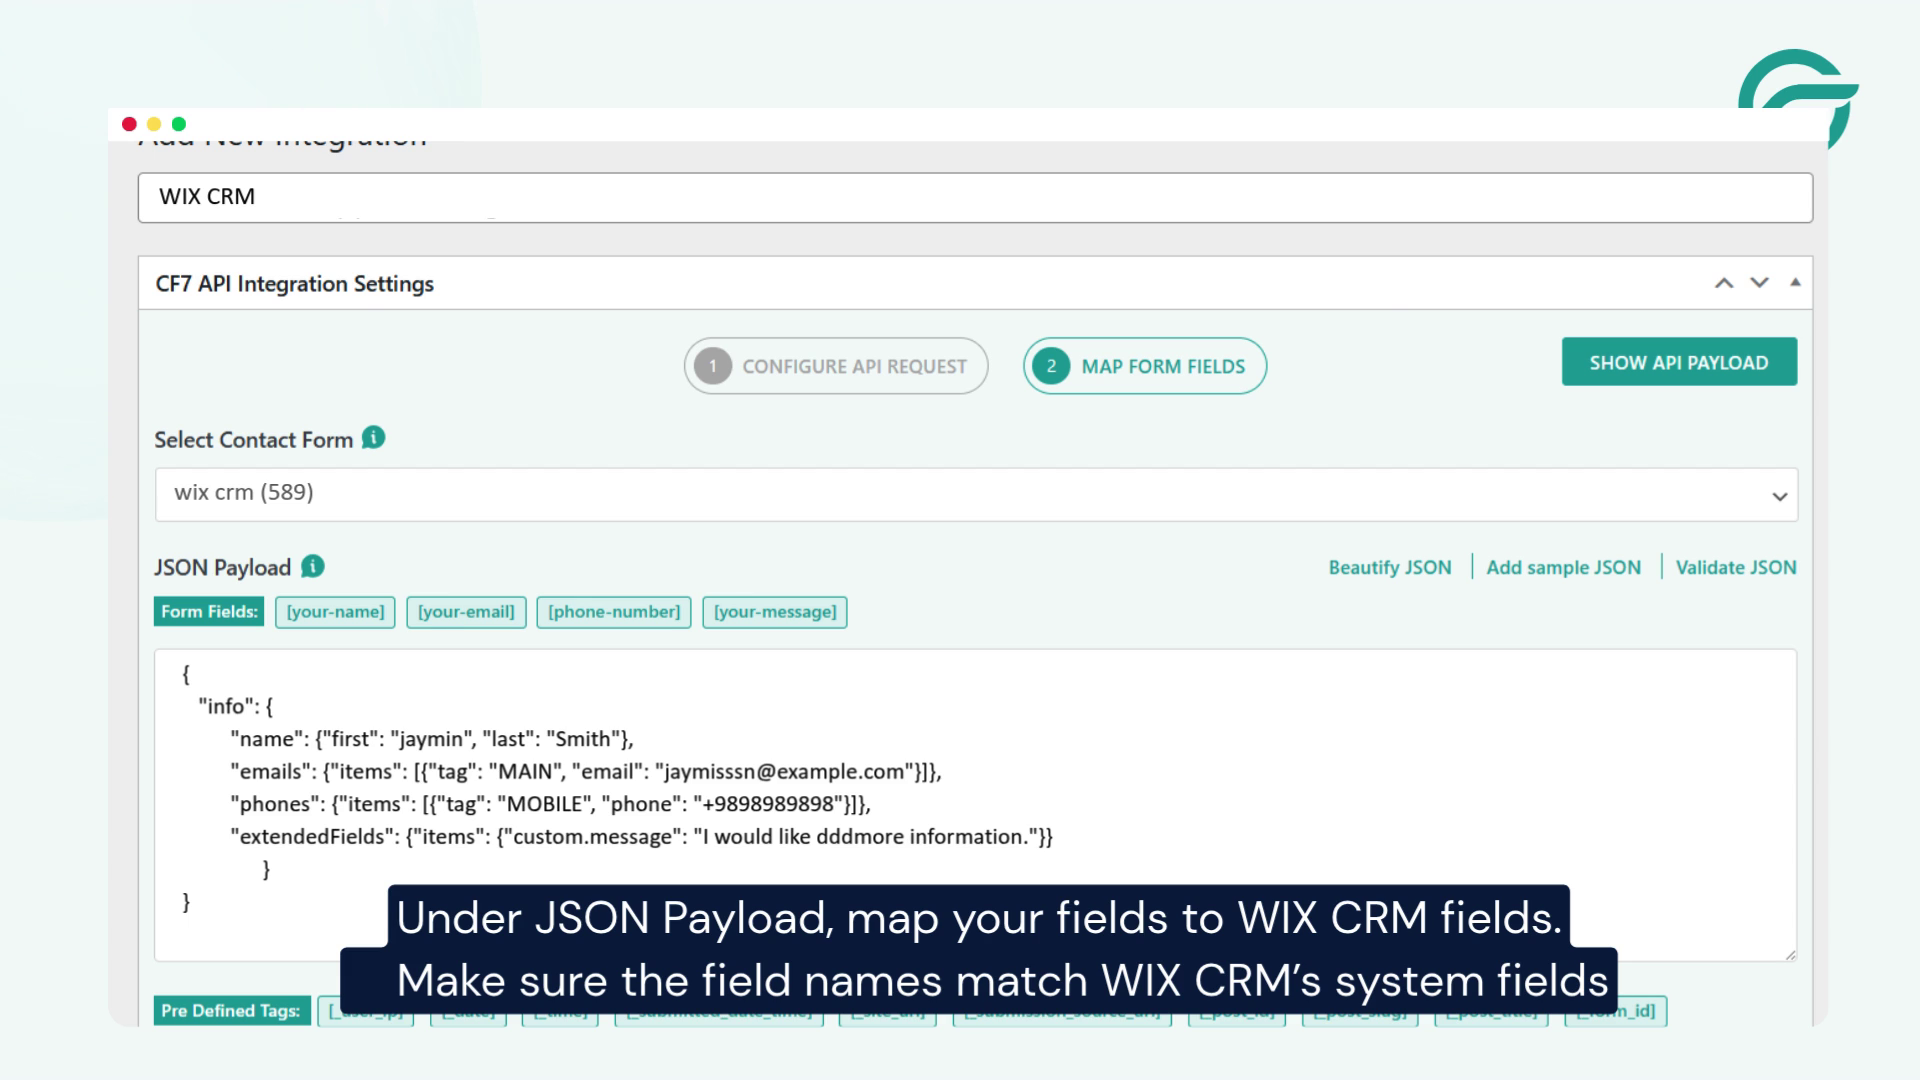The width and height of the screenshot is (1920, 1080).
Task: Go to the Configure API Request step
Action: 836,366
